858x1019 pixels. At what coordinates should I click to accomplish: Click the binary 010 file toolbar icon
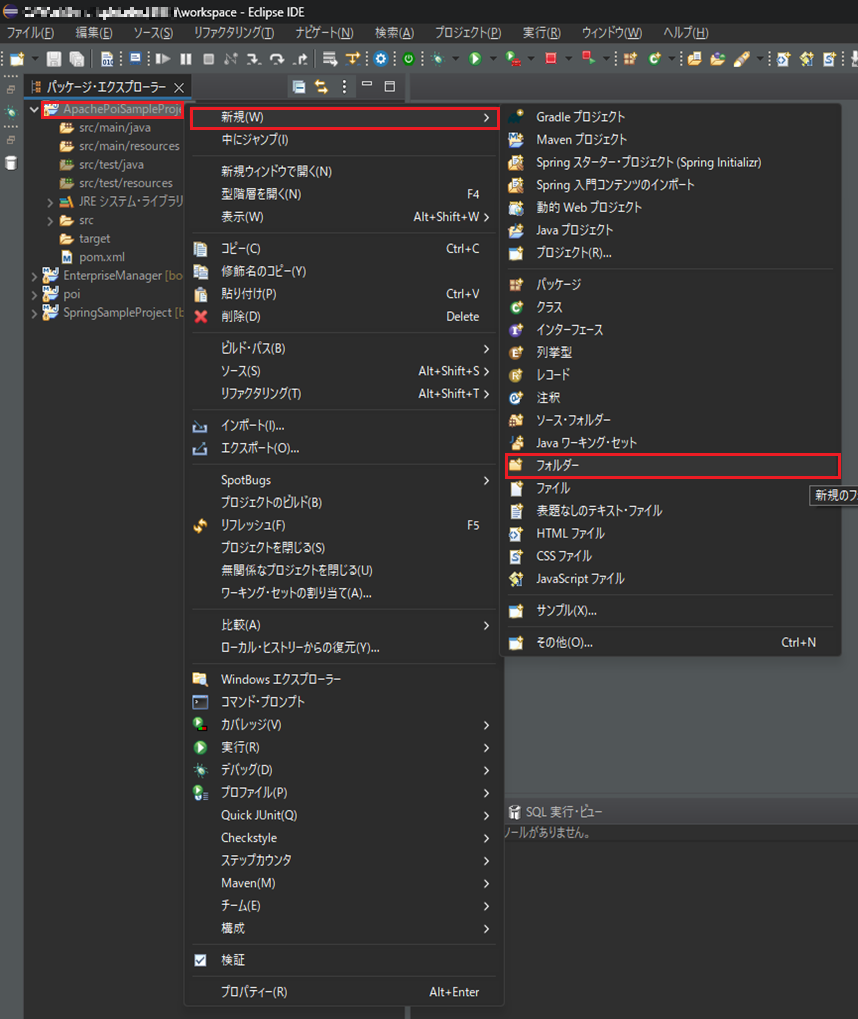pyautogui.click(x=107, y=59)
